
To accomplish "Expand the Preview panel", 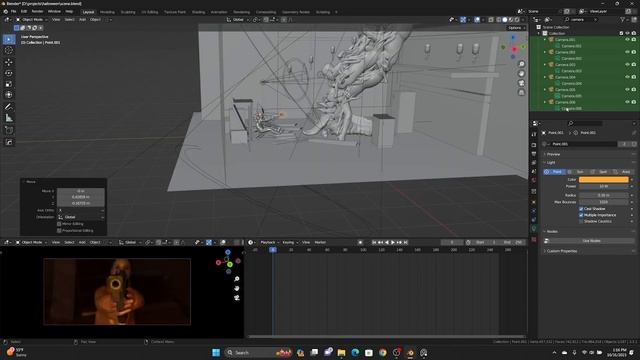I will pyautogui.click(x=553, y=154).
